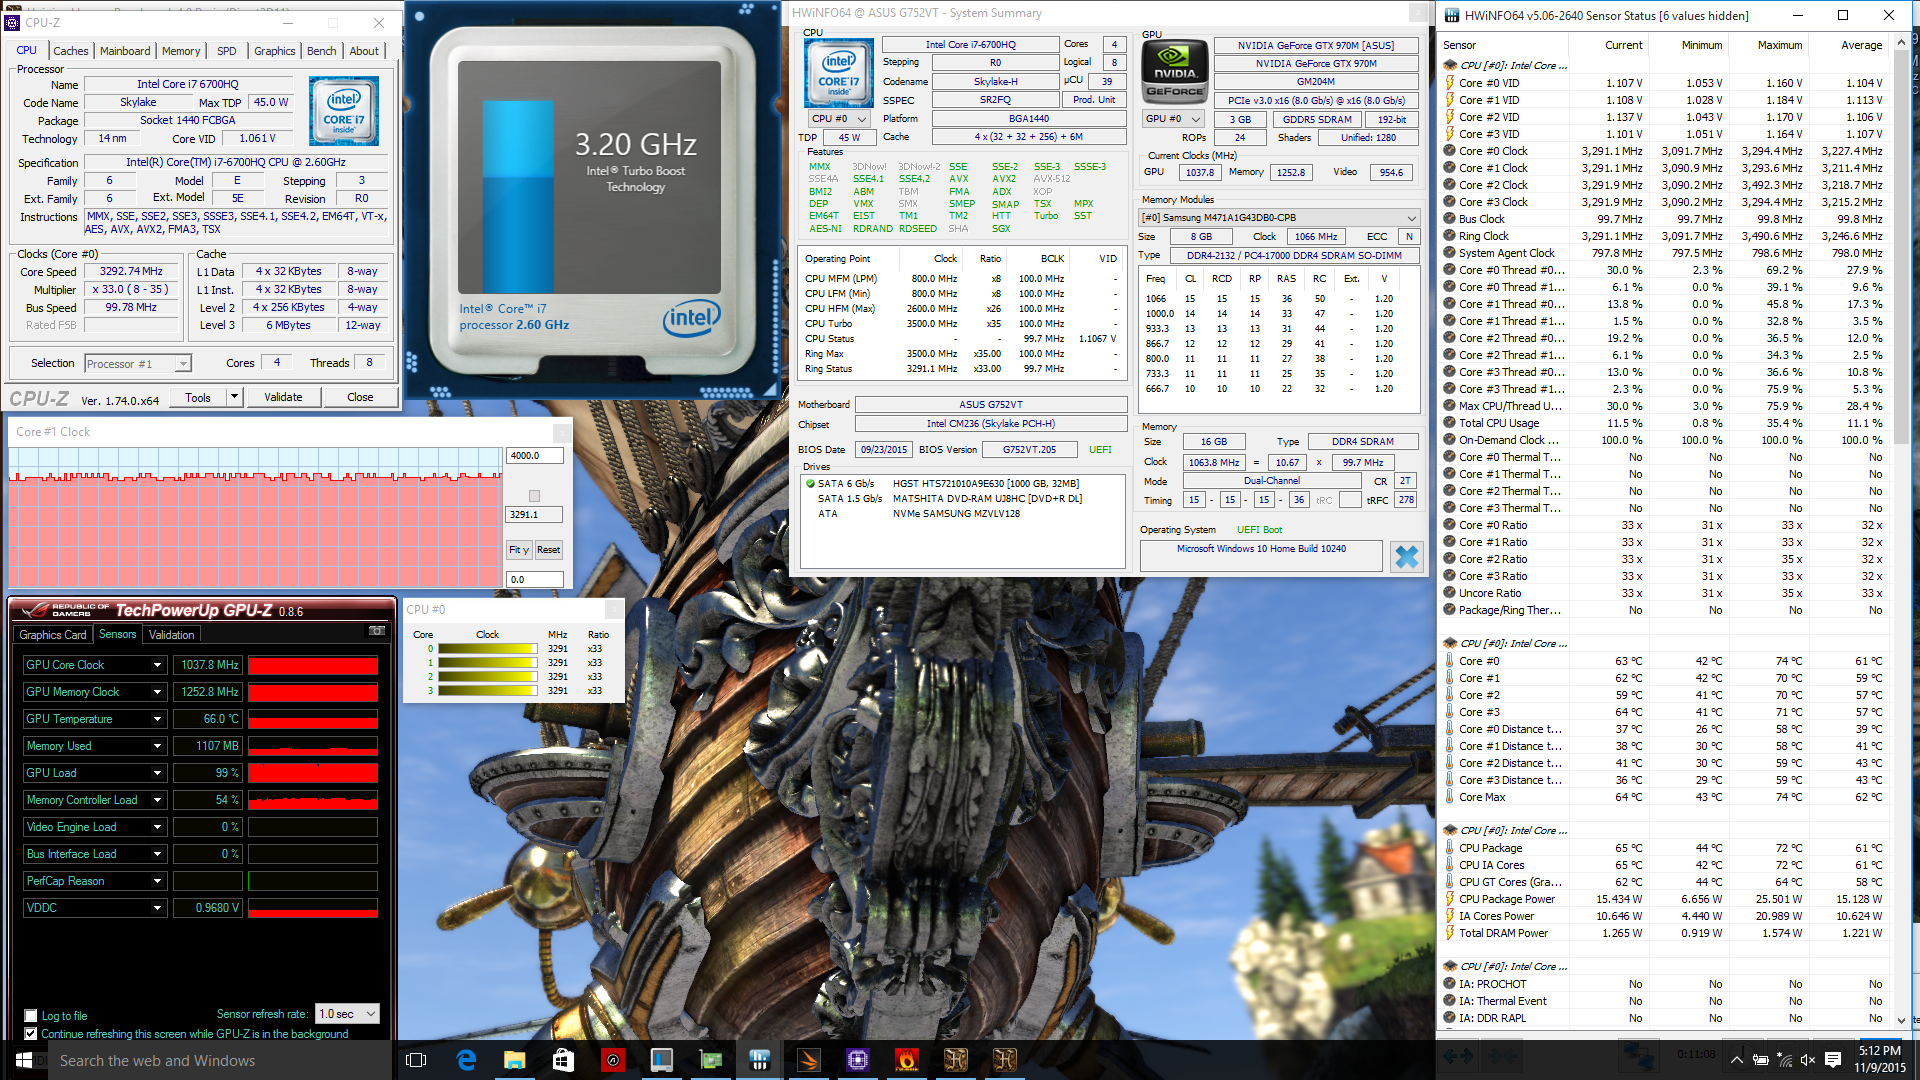The image size is (1920, 1080).
Task: Click the muted volume tray icon
Action: pyautogui.click(x=1808, y=1060)
